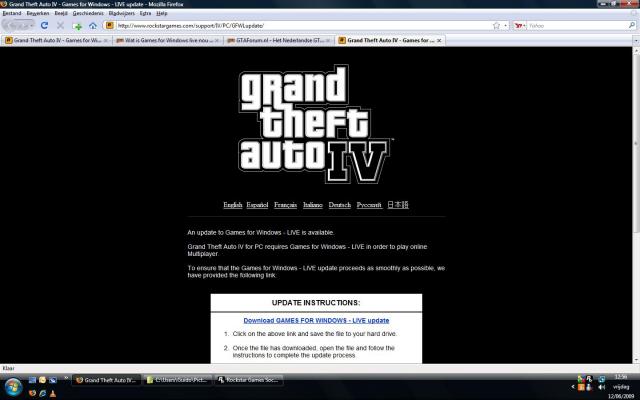640x400 pixels.
Task: Close the 'Wat is Games for Windows' tab
Action: click(217, 40)
